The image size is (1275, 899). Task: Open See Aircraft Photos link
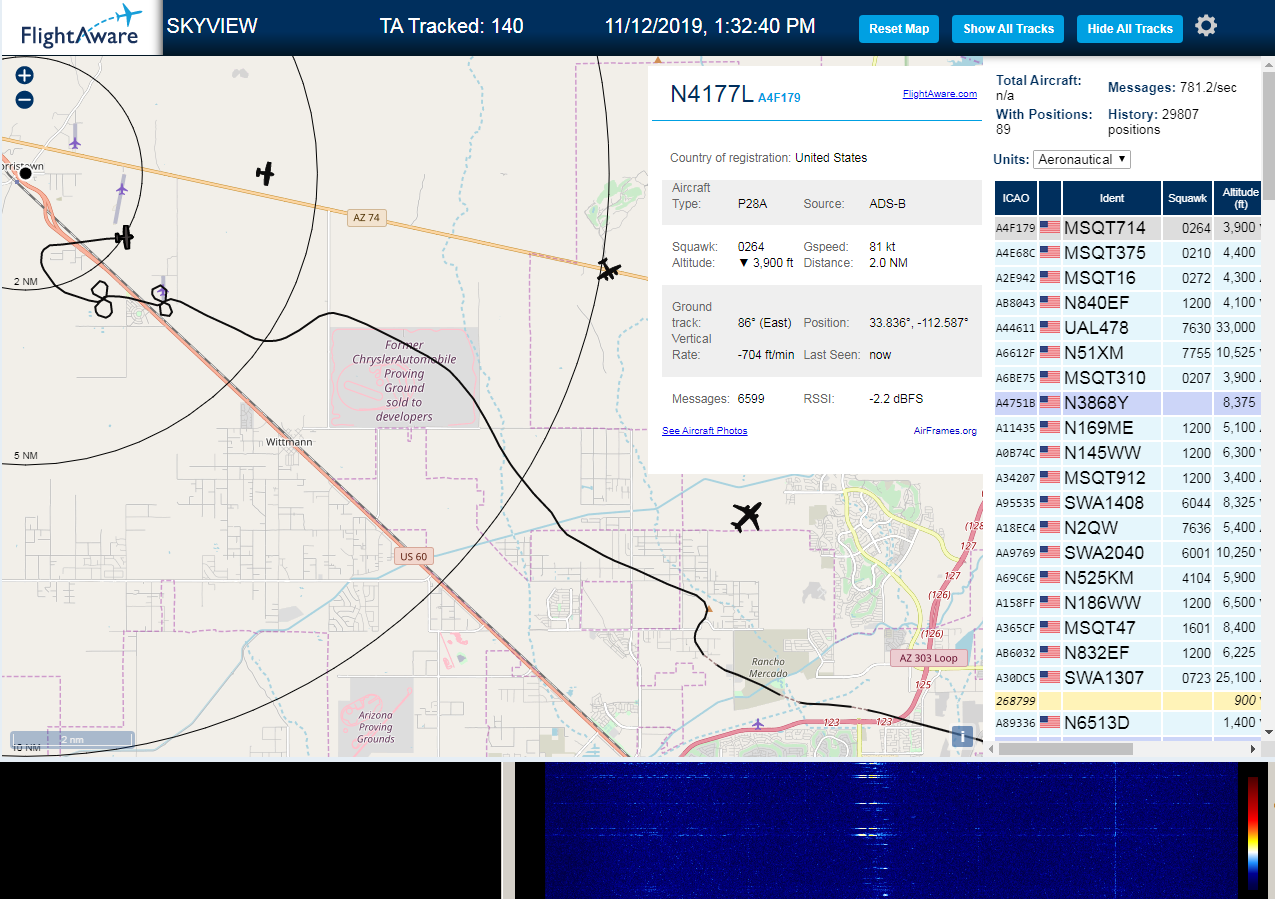[704, 431]
